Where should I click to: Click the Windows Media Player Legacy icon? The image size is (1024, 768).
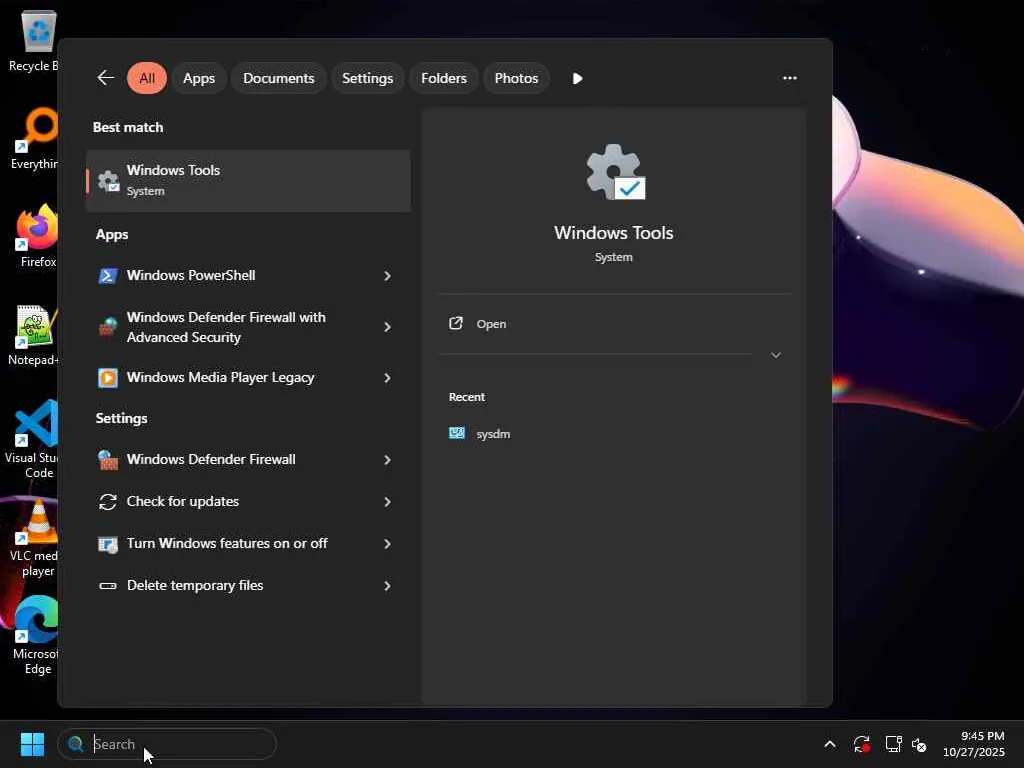108,377
